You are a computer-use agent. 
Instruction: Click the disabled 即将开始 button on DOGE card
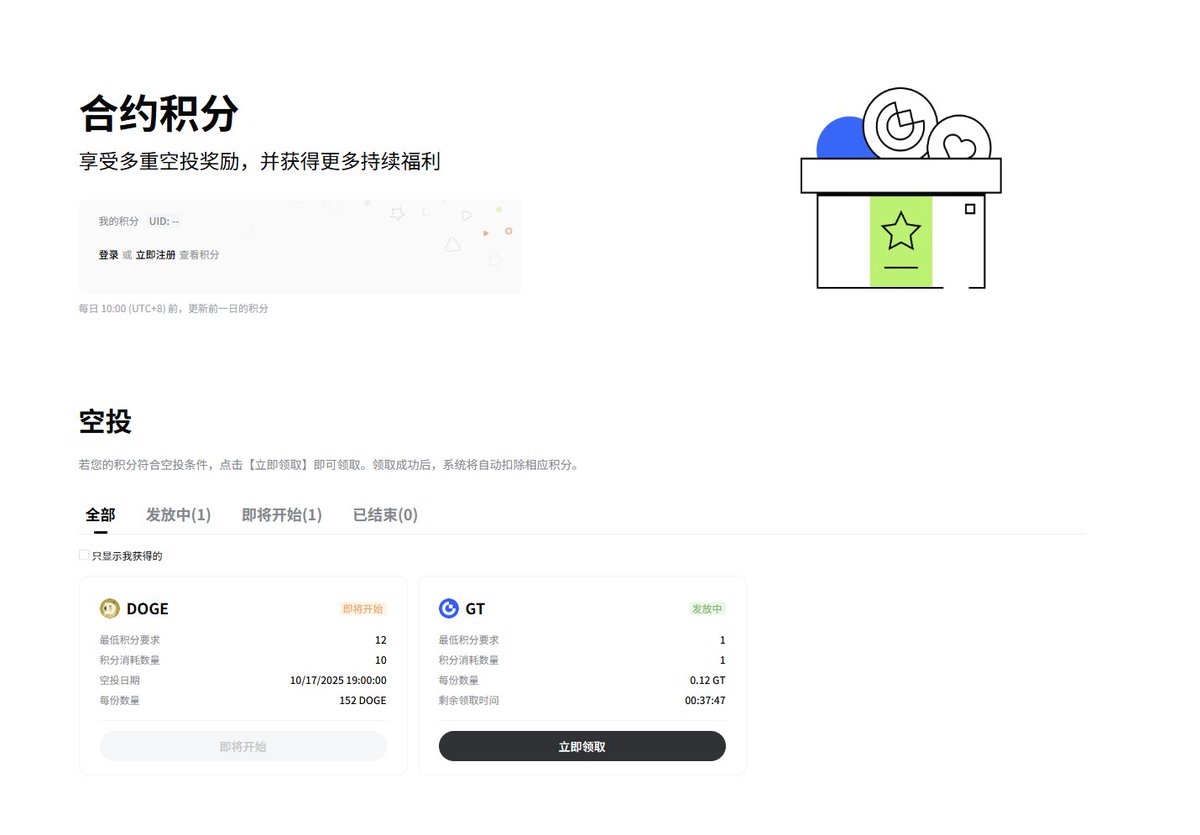pos(243,746)
